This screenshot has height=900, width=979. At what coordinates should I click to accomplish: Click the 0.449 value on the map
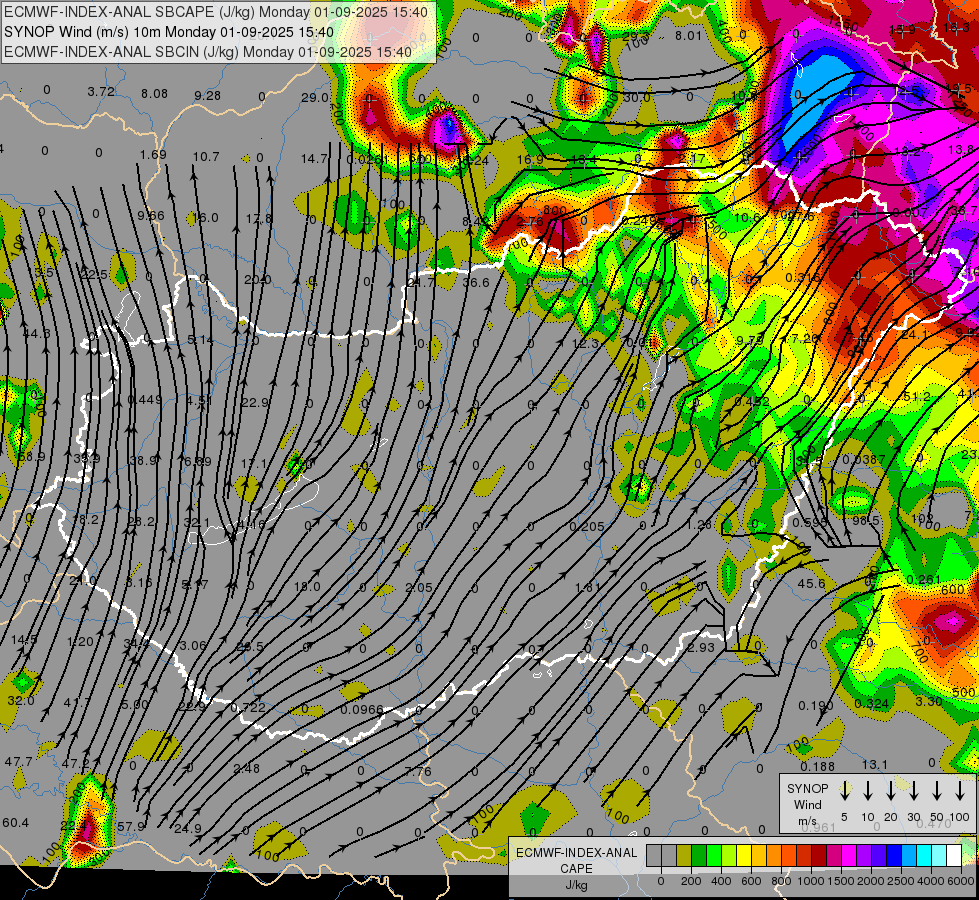pyautogui.click(x=145, y=400)
